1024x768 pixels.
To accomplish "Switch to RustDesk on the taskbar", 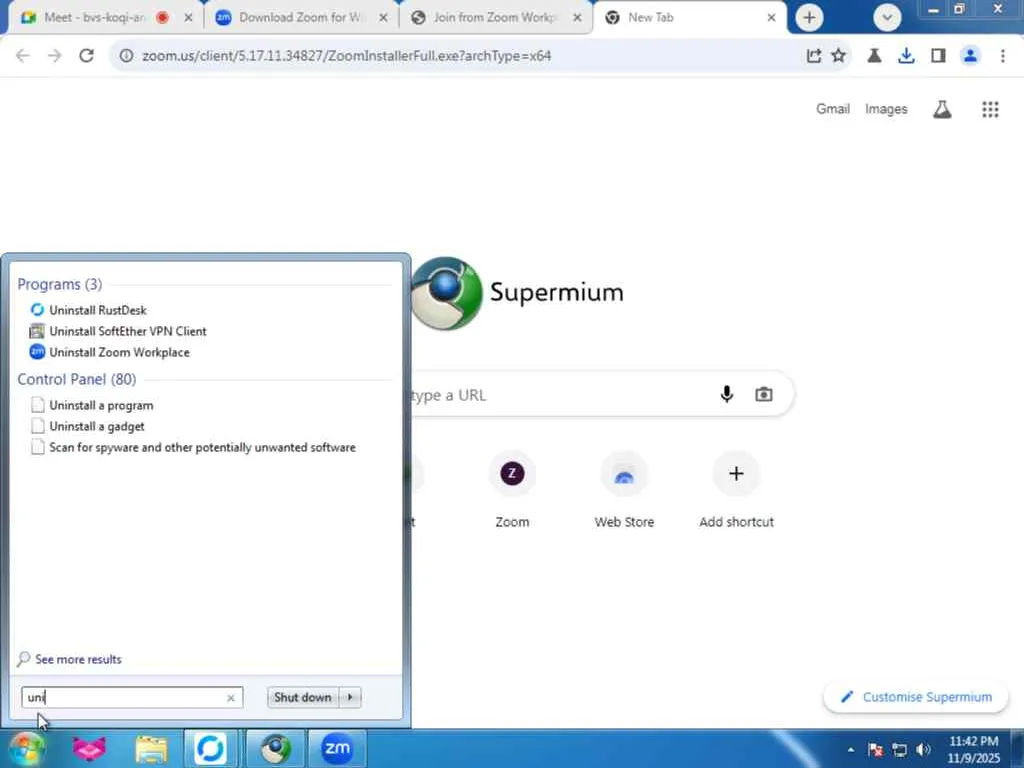I will click(210, 748).
